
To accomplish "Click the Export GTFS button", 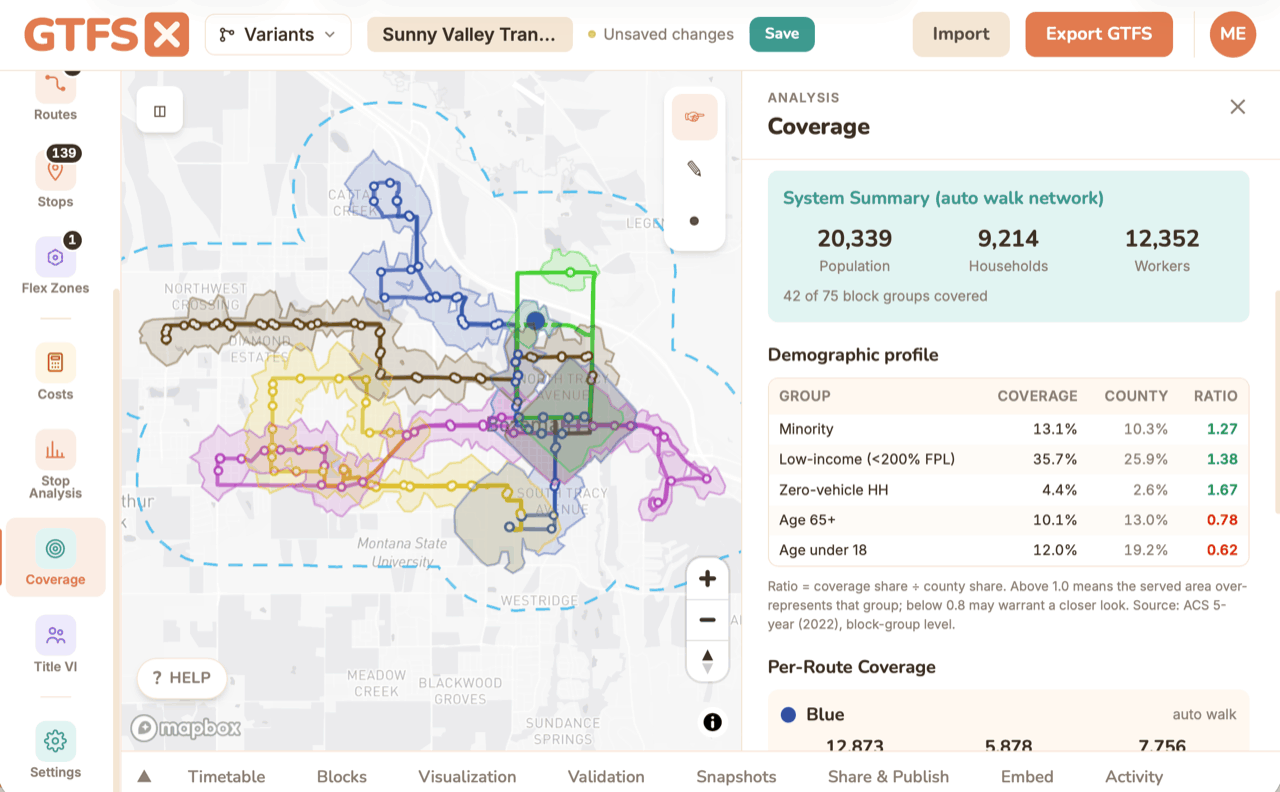I will click(1099, 34).
